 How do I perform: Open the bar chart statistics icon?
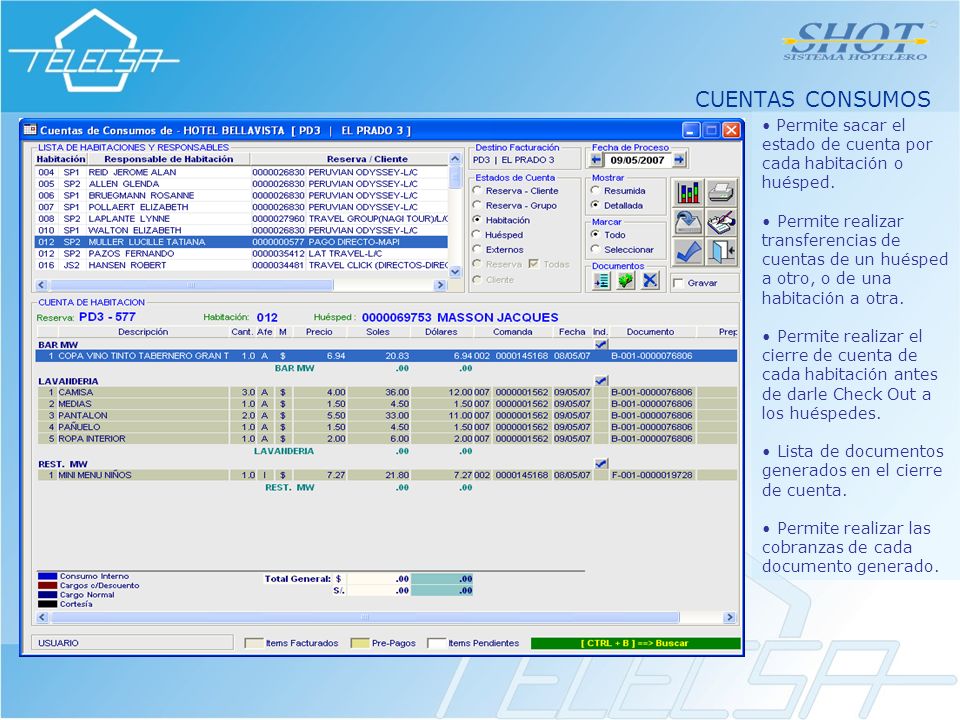(x=688, y=193)
